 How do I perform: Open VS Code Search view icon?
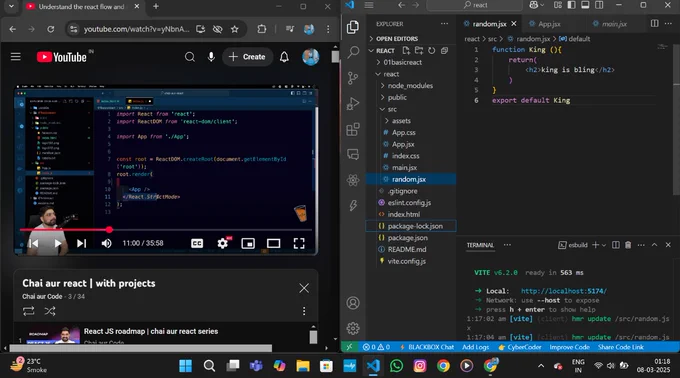click(353, 52)
